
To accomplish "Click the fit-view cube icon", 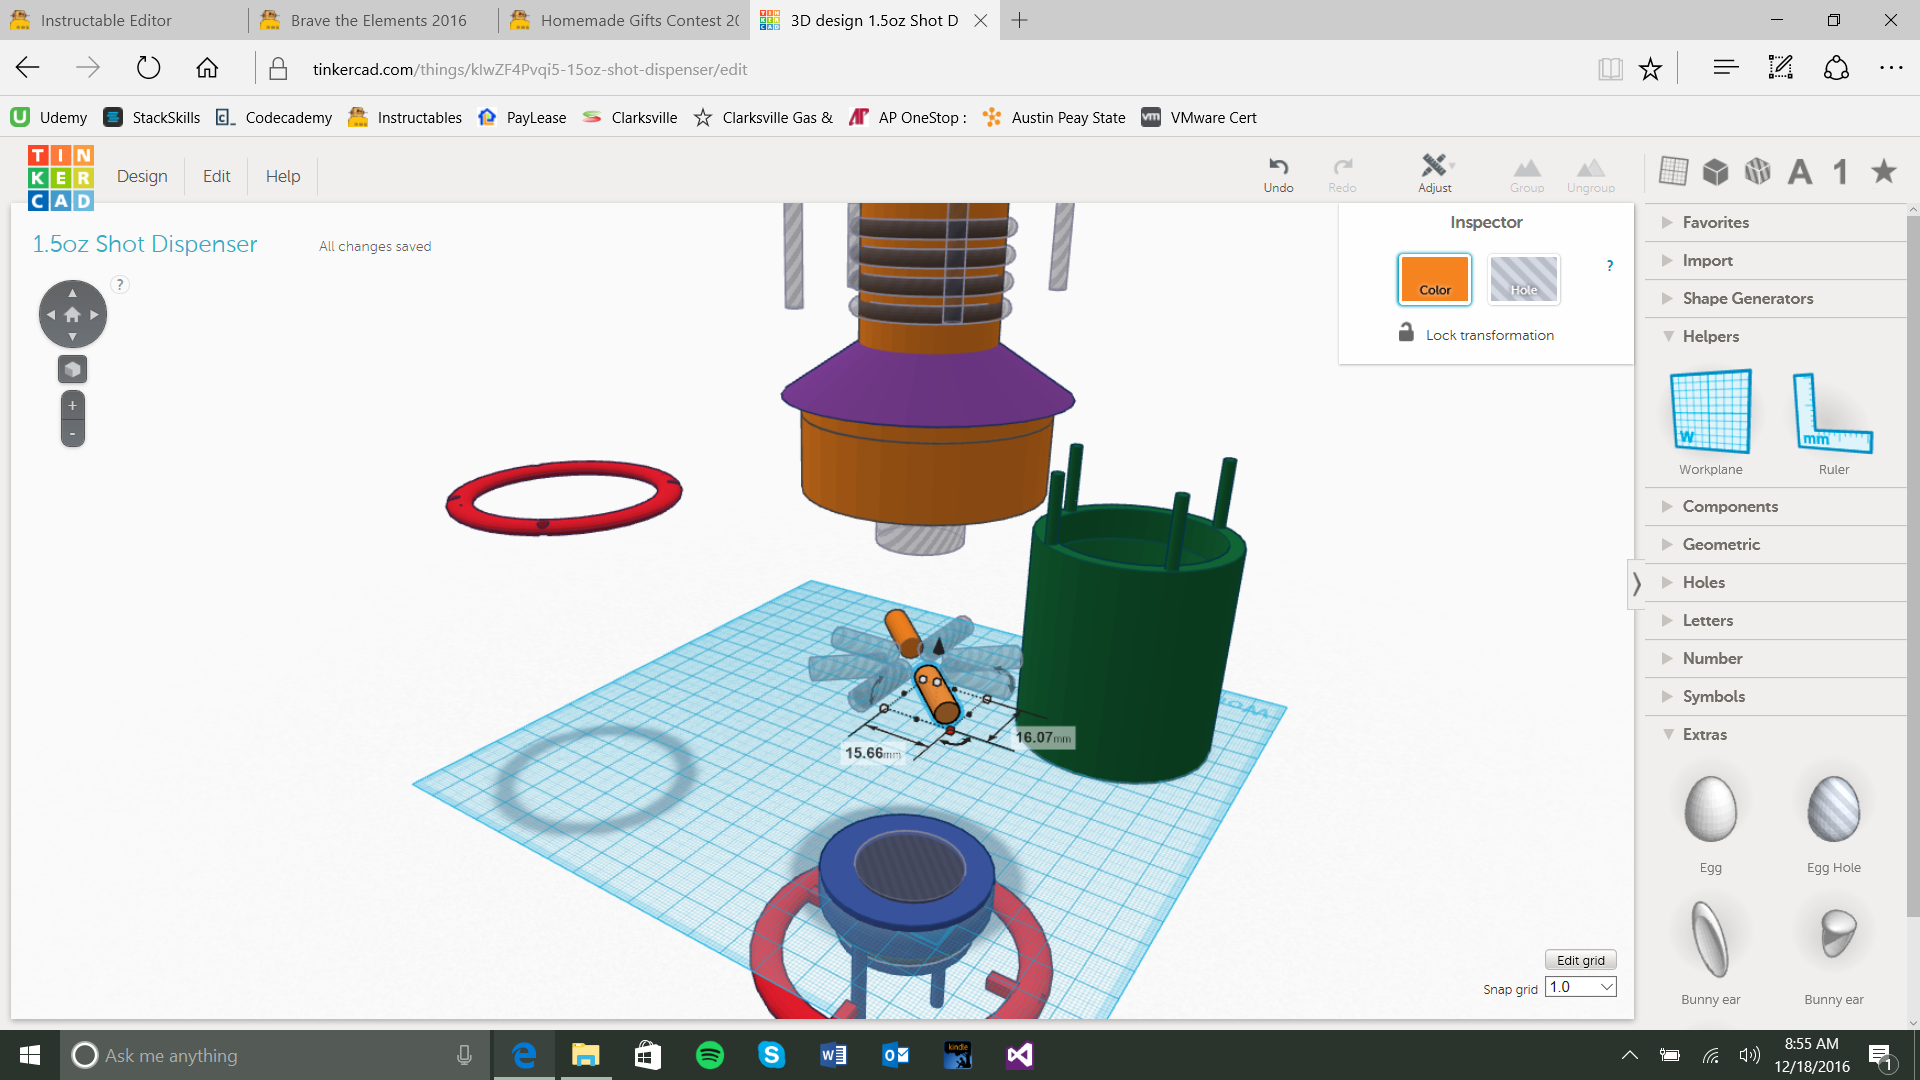I will click(72, 369).
